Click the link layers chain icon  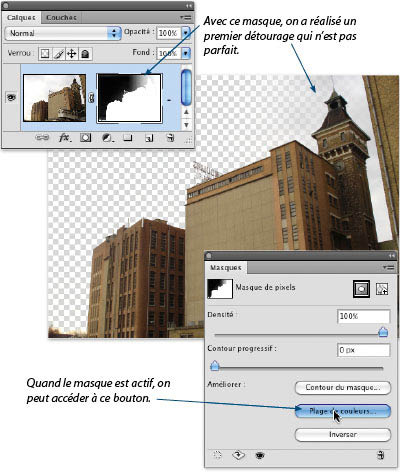tap(42, 137)
